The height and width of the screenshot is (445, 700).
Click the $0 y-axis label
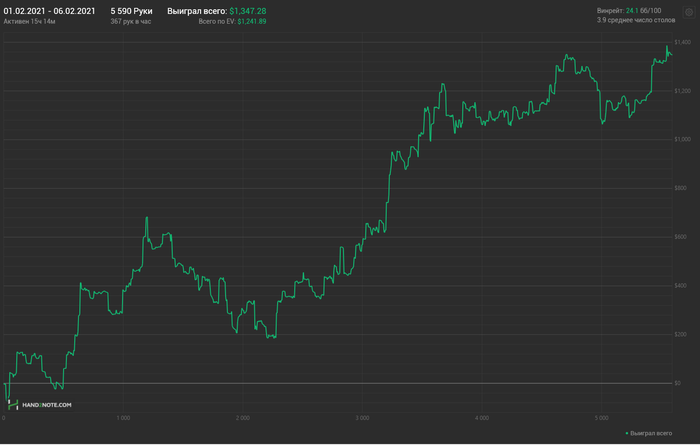pos(678,383)
